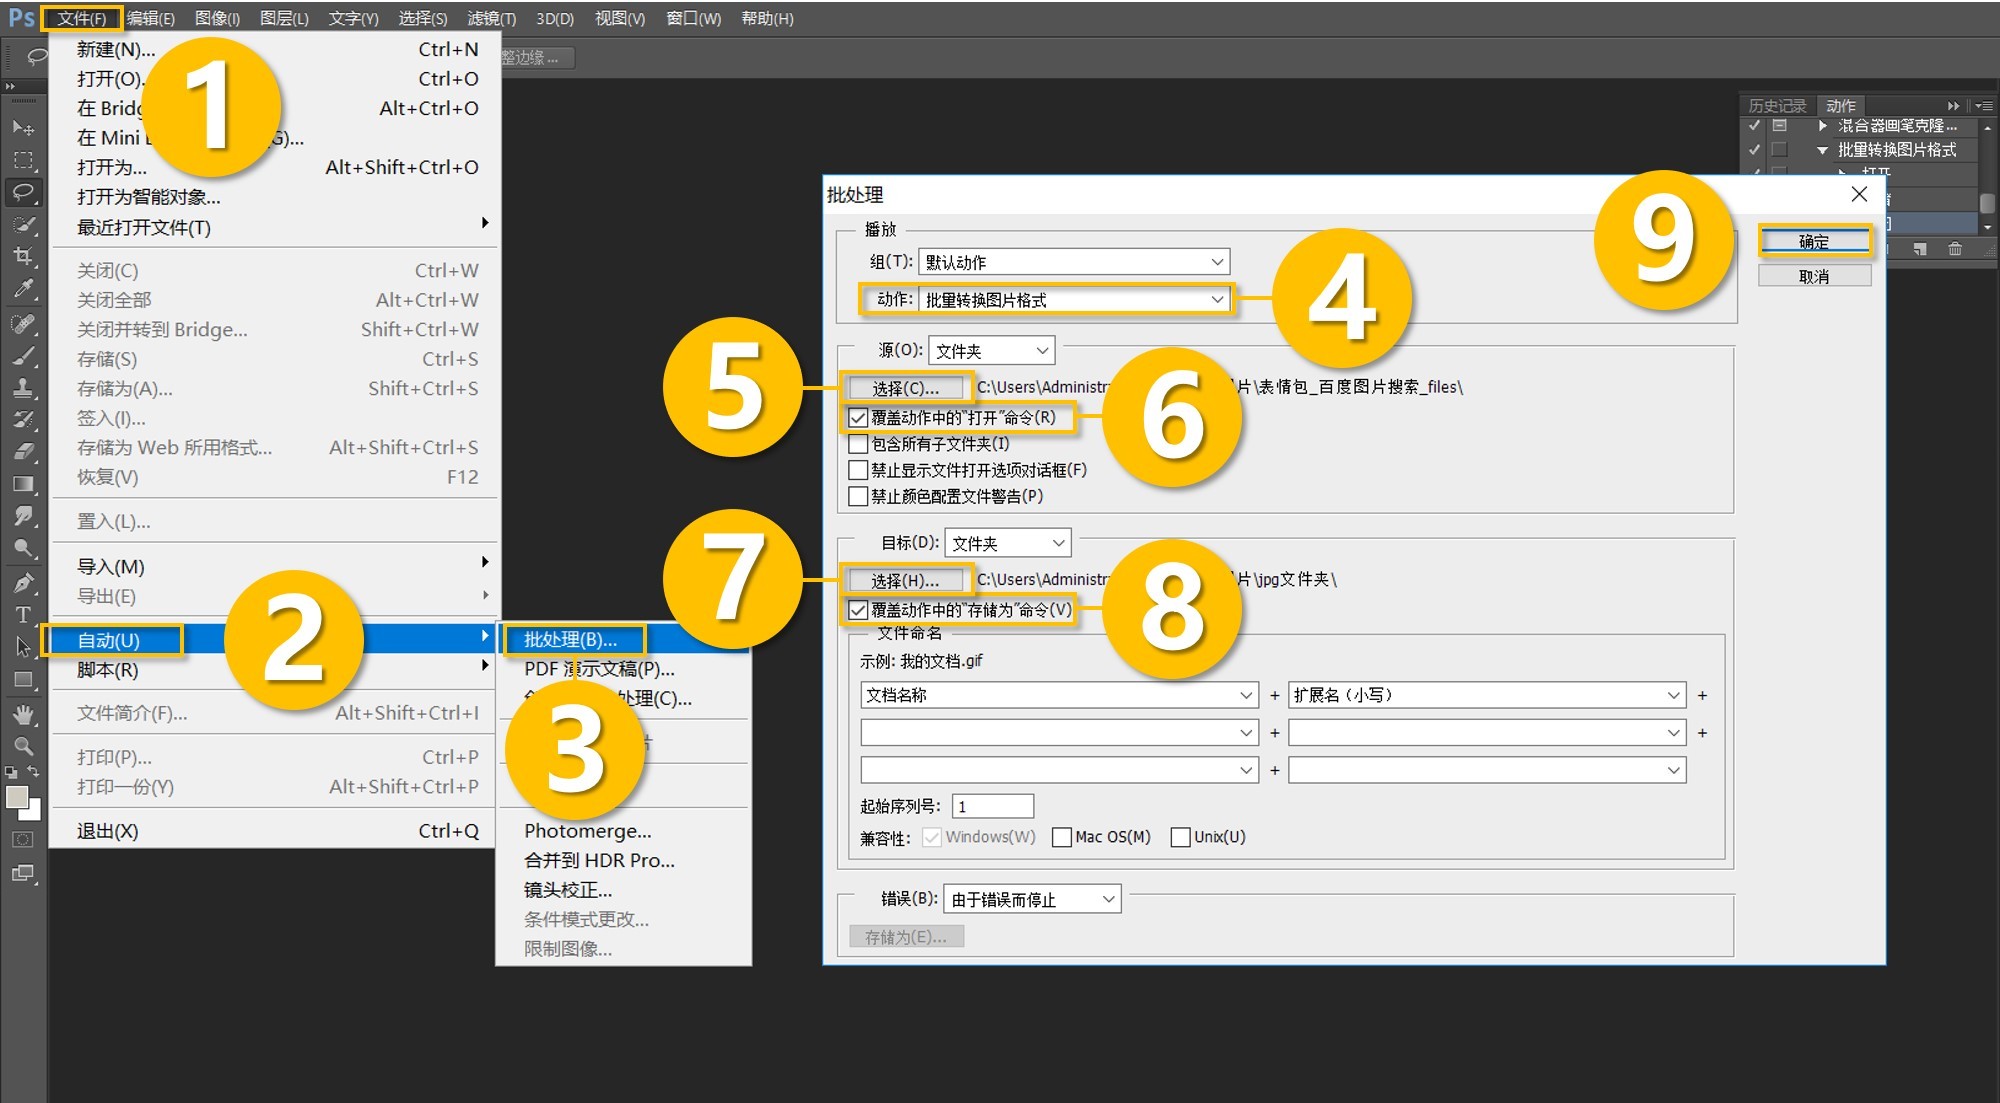Click 选择(H)... to pick destination folder

coord(906,580)
